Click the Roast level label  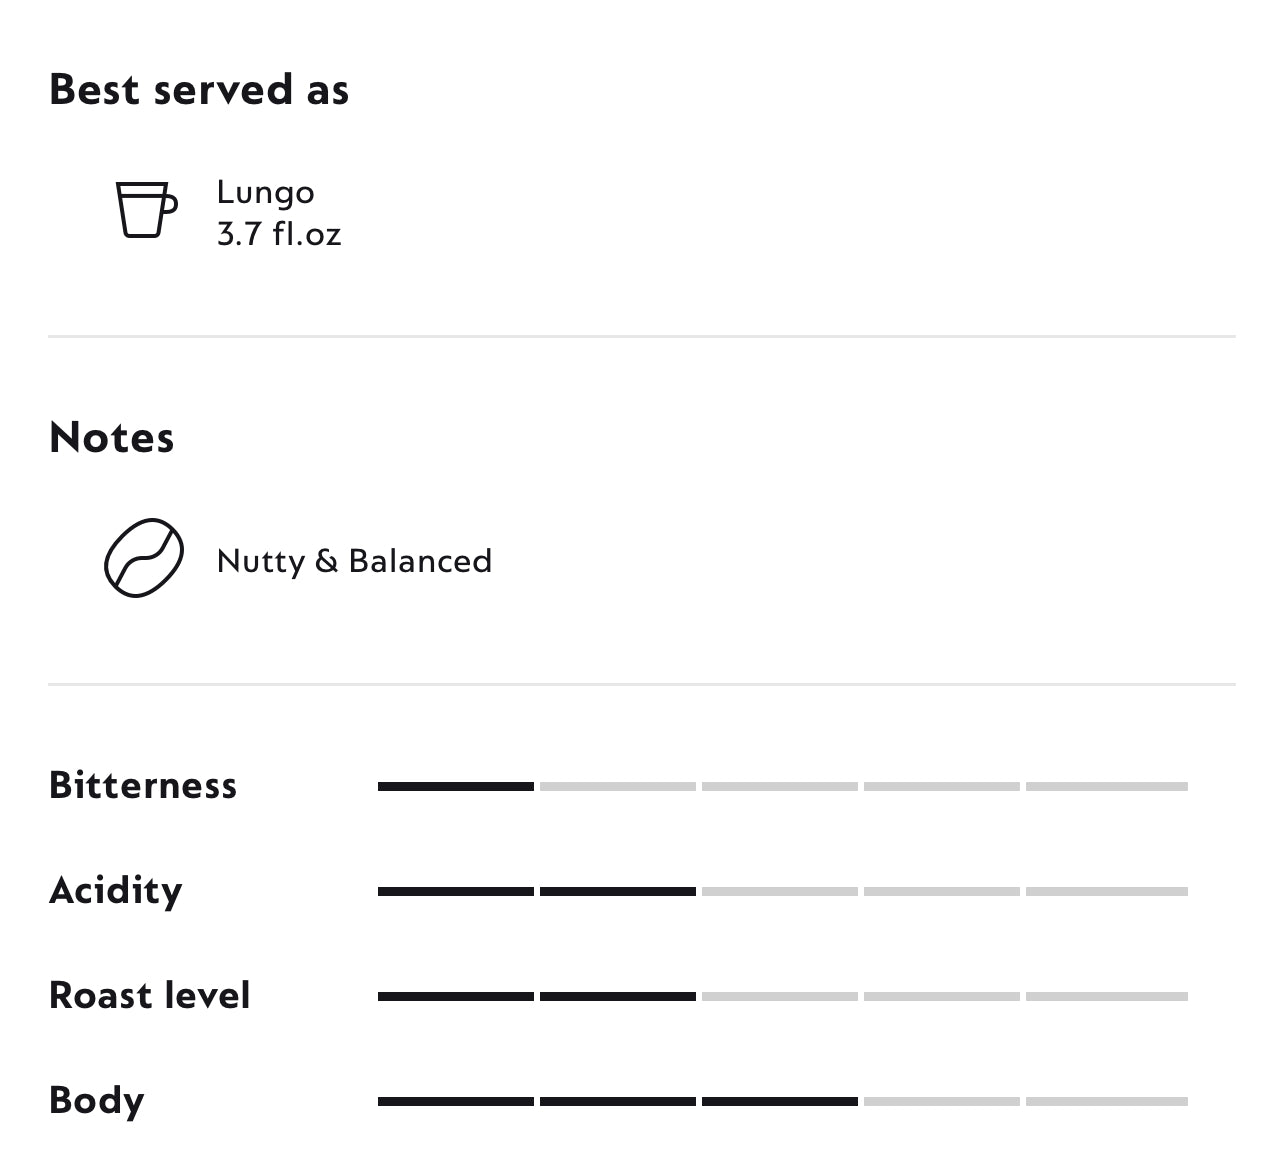pyautogui.click(x=150, y=996)
